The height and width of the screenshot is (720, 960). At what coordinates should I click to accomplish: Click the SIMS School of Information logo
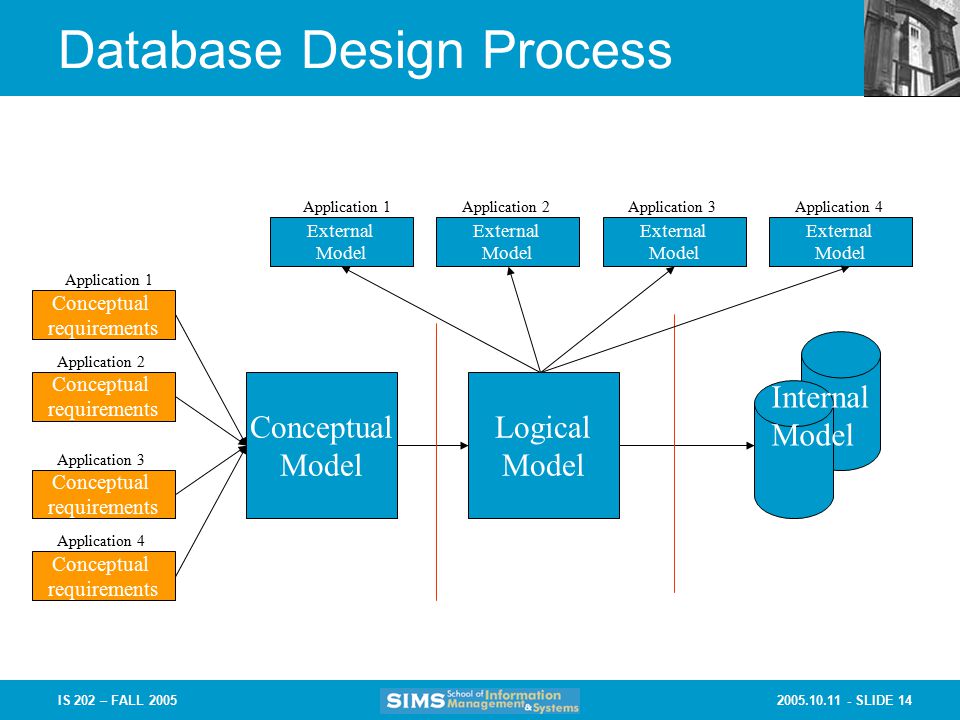(x=480, y=700)
